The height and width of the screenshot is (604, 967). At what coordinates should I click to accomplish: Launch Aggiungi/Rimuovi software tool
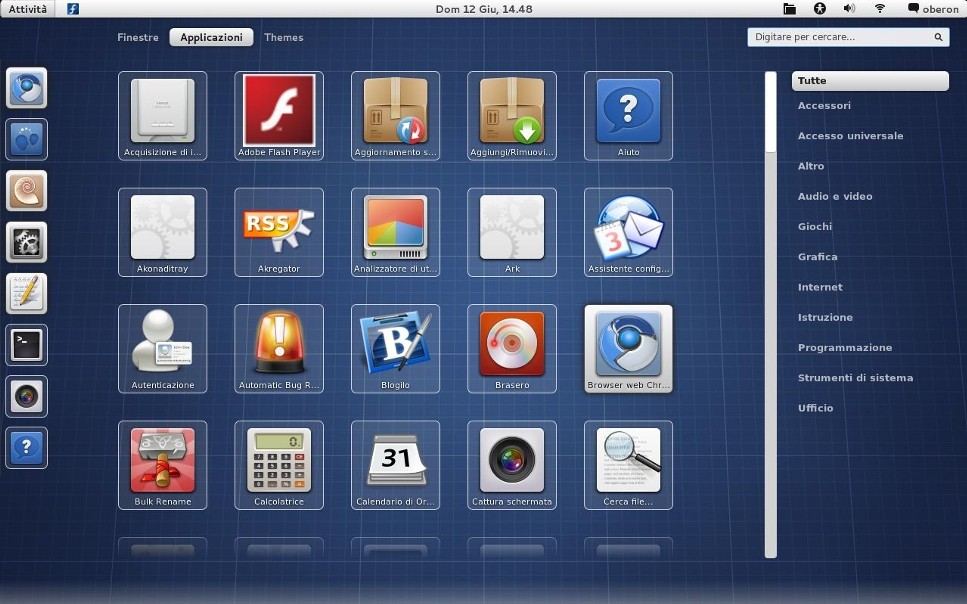click(512, 116)
